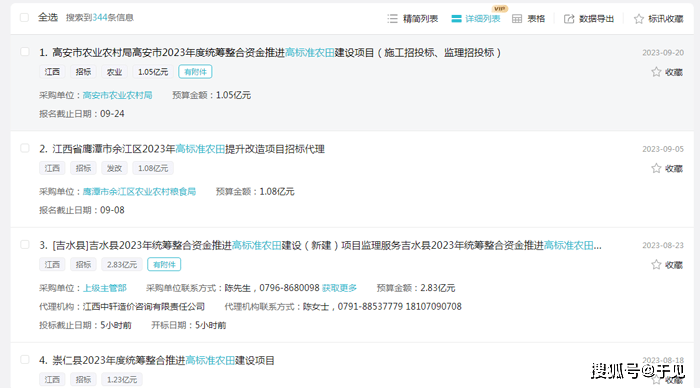Click 2.83亿元 tag in result 3
The height and width of the screenshot is (388, 700).
122,265
